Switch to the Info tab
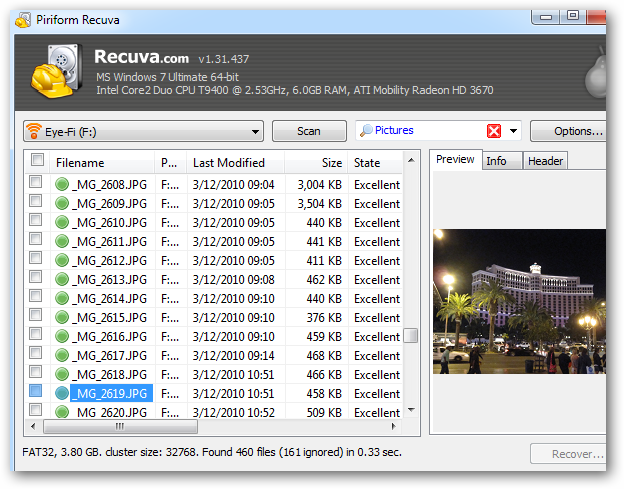 (x=496, y=161)
